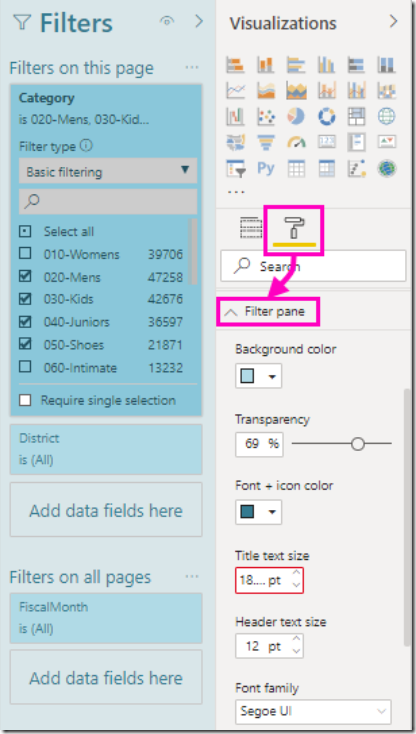This screenshot has height=734, width=416.
Task: Uncheck the 030-Kids checkbox
Action: point(25,299)
